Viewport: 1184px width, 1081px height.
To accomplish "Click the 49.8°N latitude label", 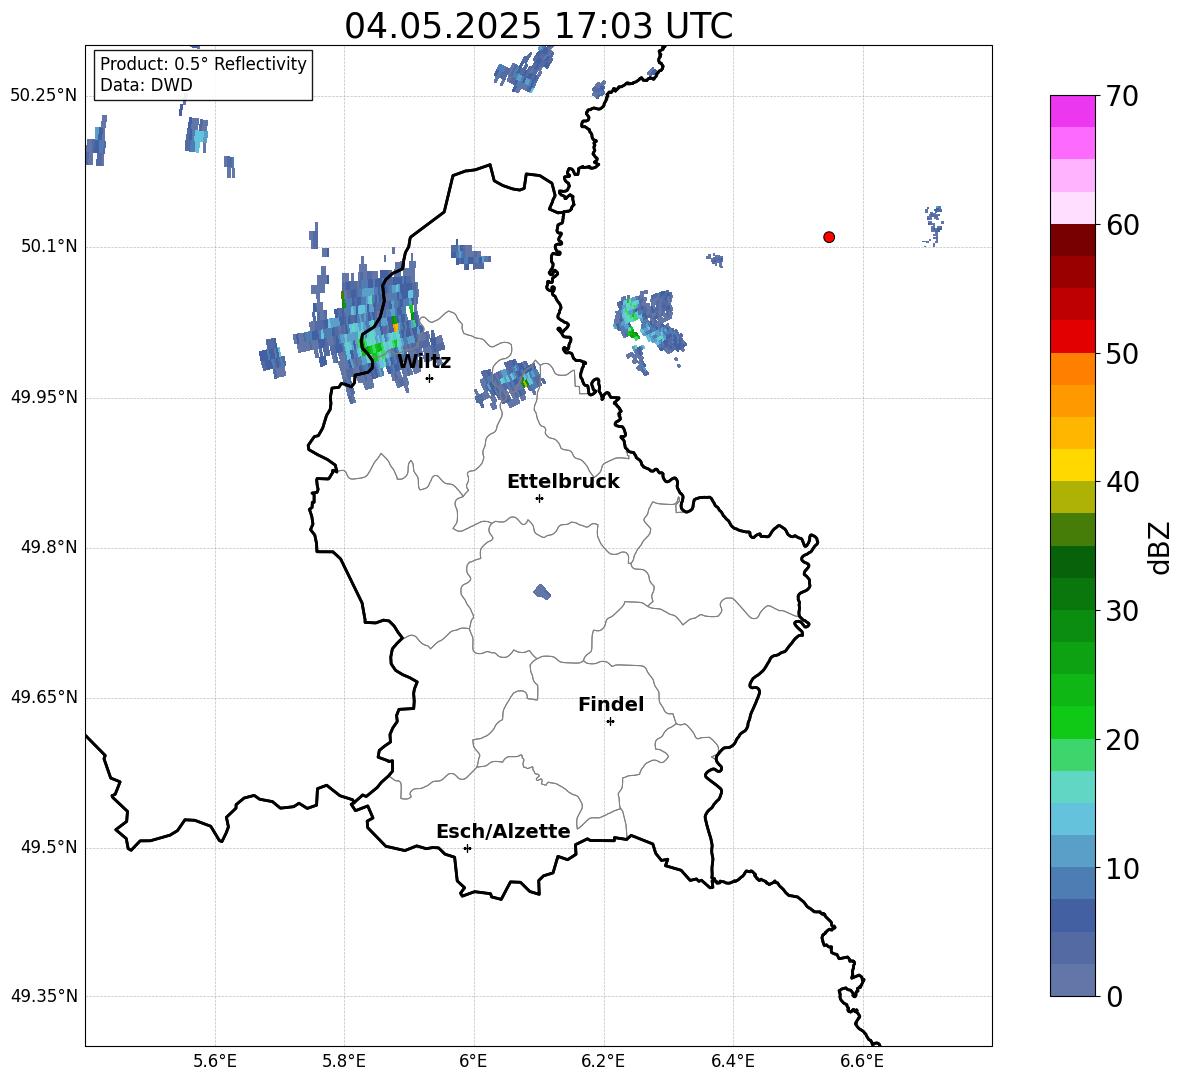I will 49,547.
